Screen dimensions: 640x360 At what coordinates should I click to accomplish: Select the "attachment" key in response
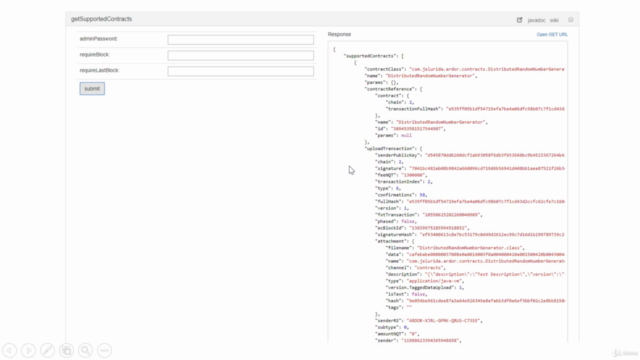click(x=391, y=241)
